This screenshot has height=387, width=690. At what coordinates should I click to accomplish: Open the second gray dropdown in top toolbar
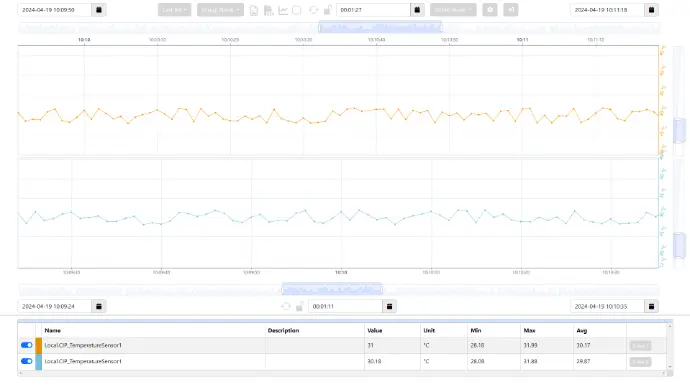click(x=220, y=10)
